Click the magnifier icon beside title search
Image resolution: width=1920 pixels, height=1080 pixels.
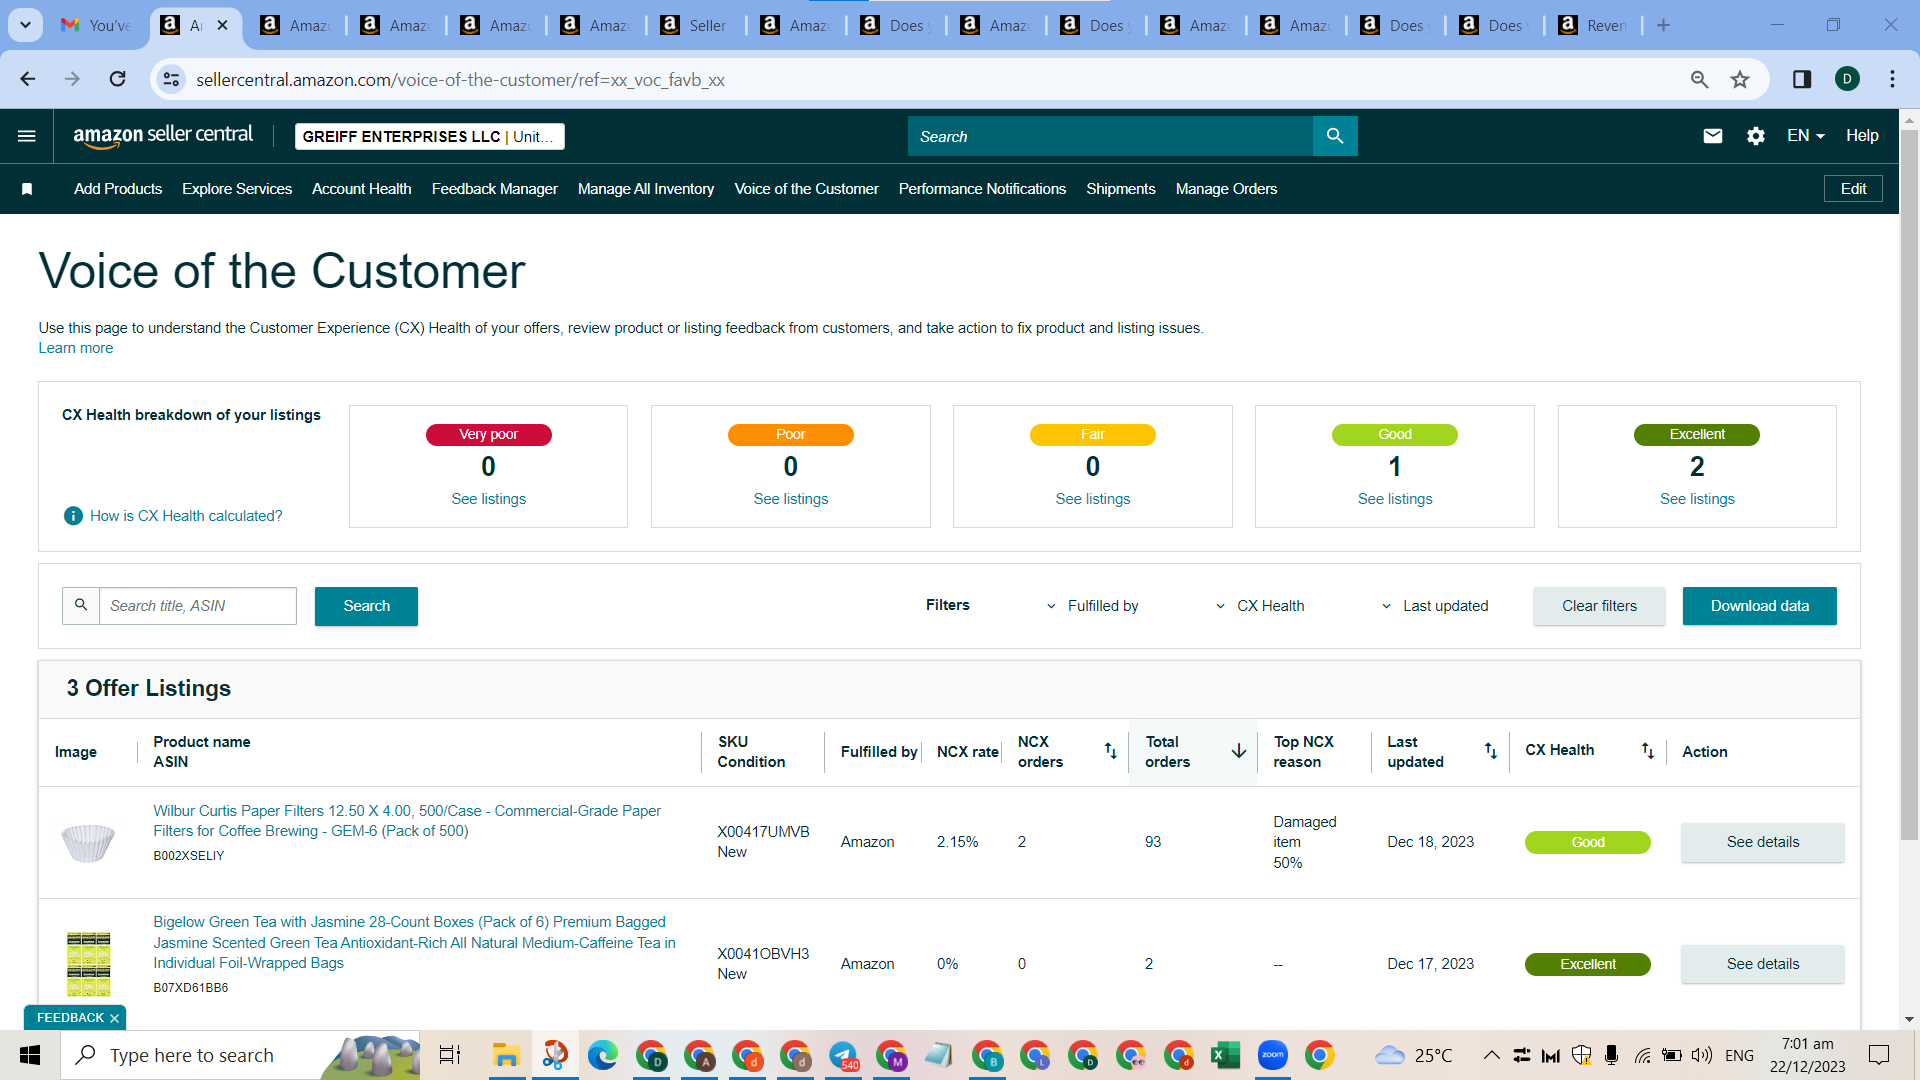tap(81, 606)
